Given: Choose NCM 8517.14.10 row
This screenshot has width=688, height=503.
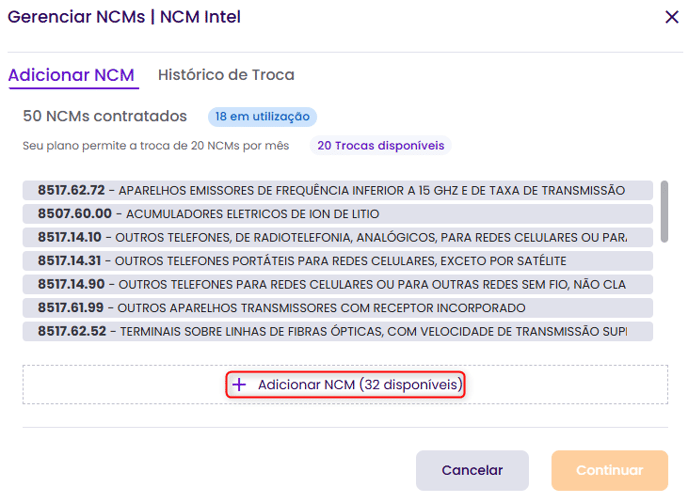Looking at the screenshot, I should click(338, 237).
